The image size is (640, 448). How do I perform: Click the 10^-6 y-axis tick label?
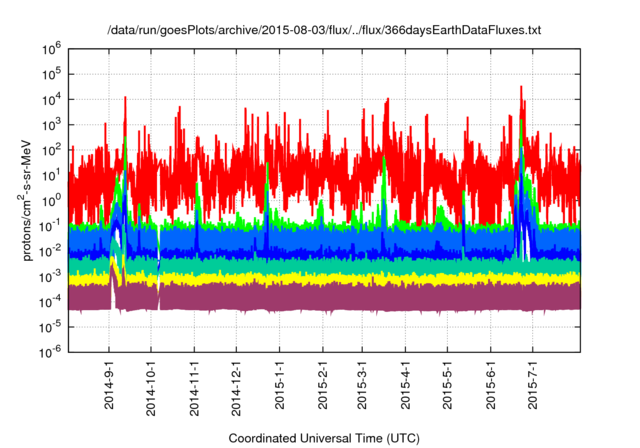coord(49,353)
